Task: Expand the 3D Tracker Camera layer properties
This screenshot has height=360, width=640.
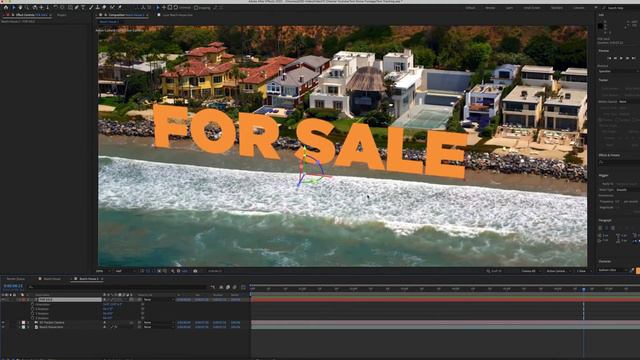Action: tap(19, 322)
